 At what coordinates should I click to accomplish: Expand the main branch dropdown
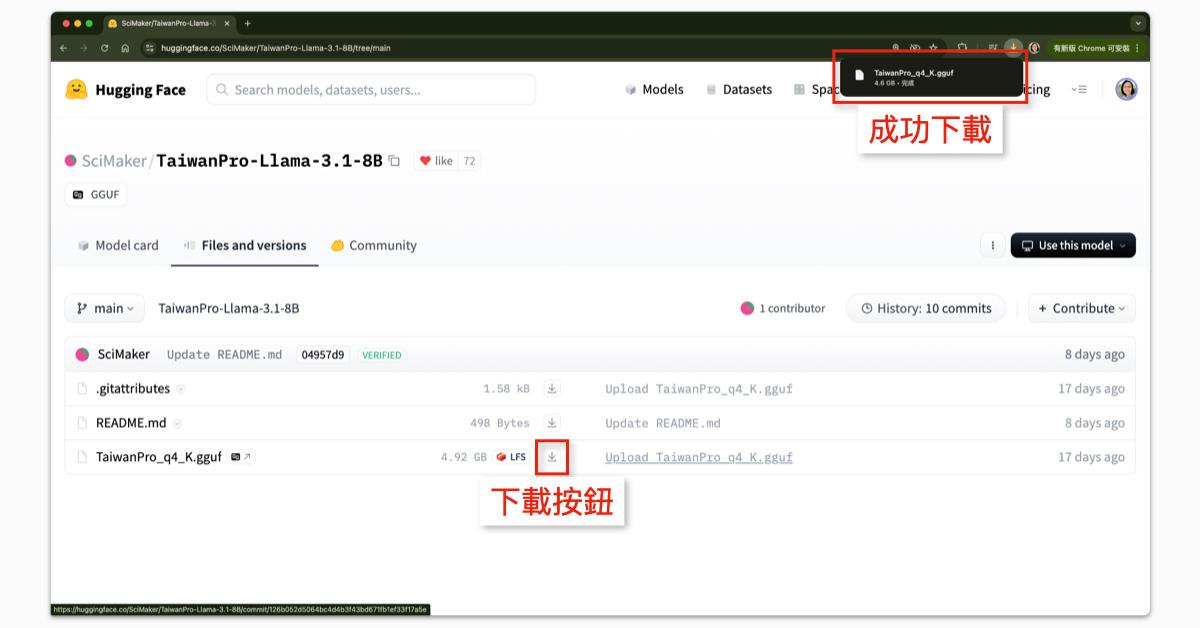click(x=105, y=308)
